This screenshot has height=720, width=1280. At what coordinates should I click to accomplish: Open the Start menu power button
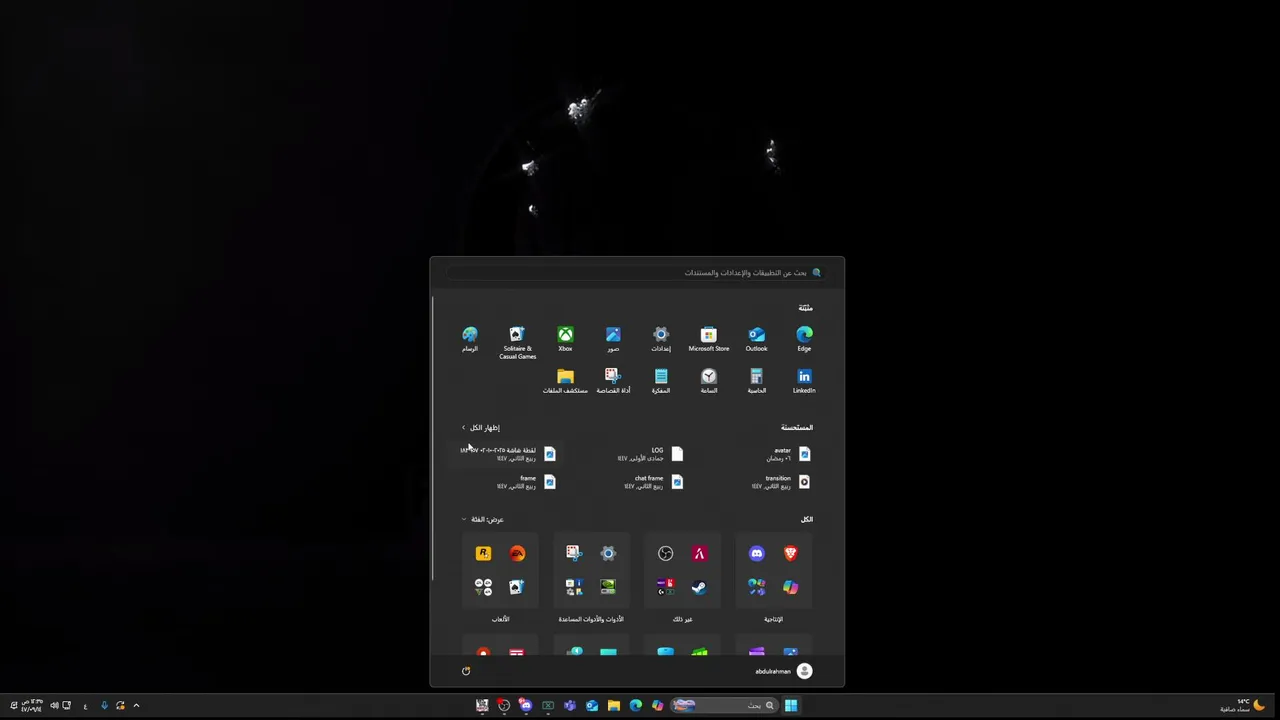click(466, 671)
